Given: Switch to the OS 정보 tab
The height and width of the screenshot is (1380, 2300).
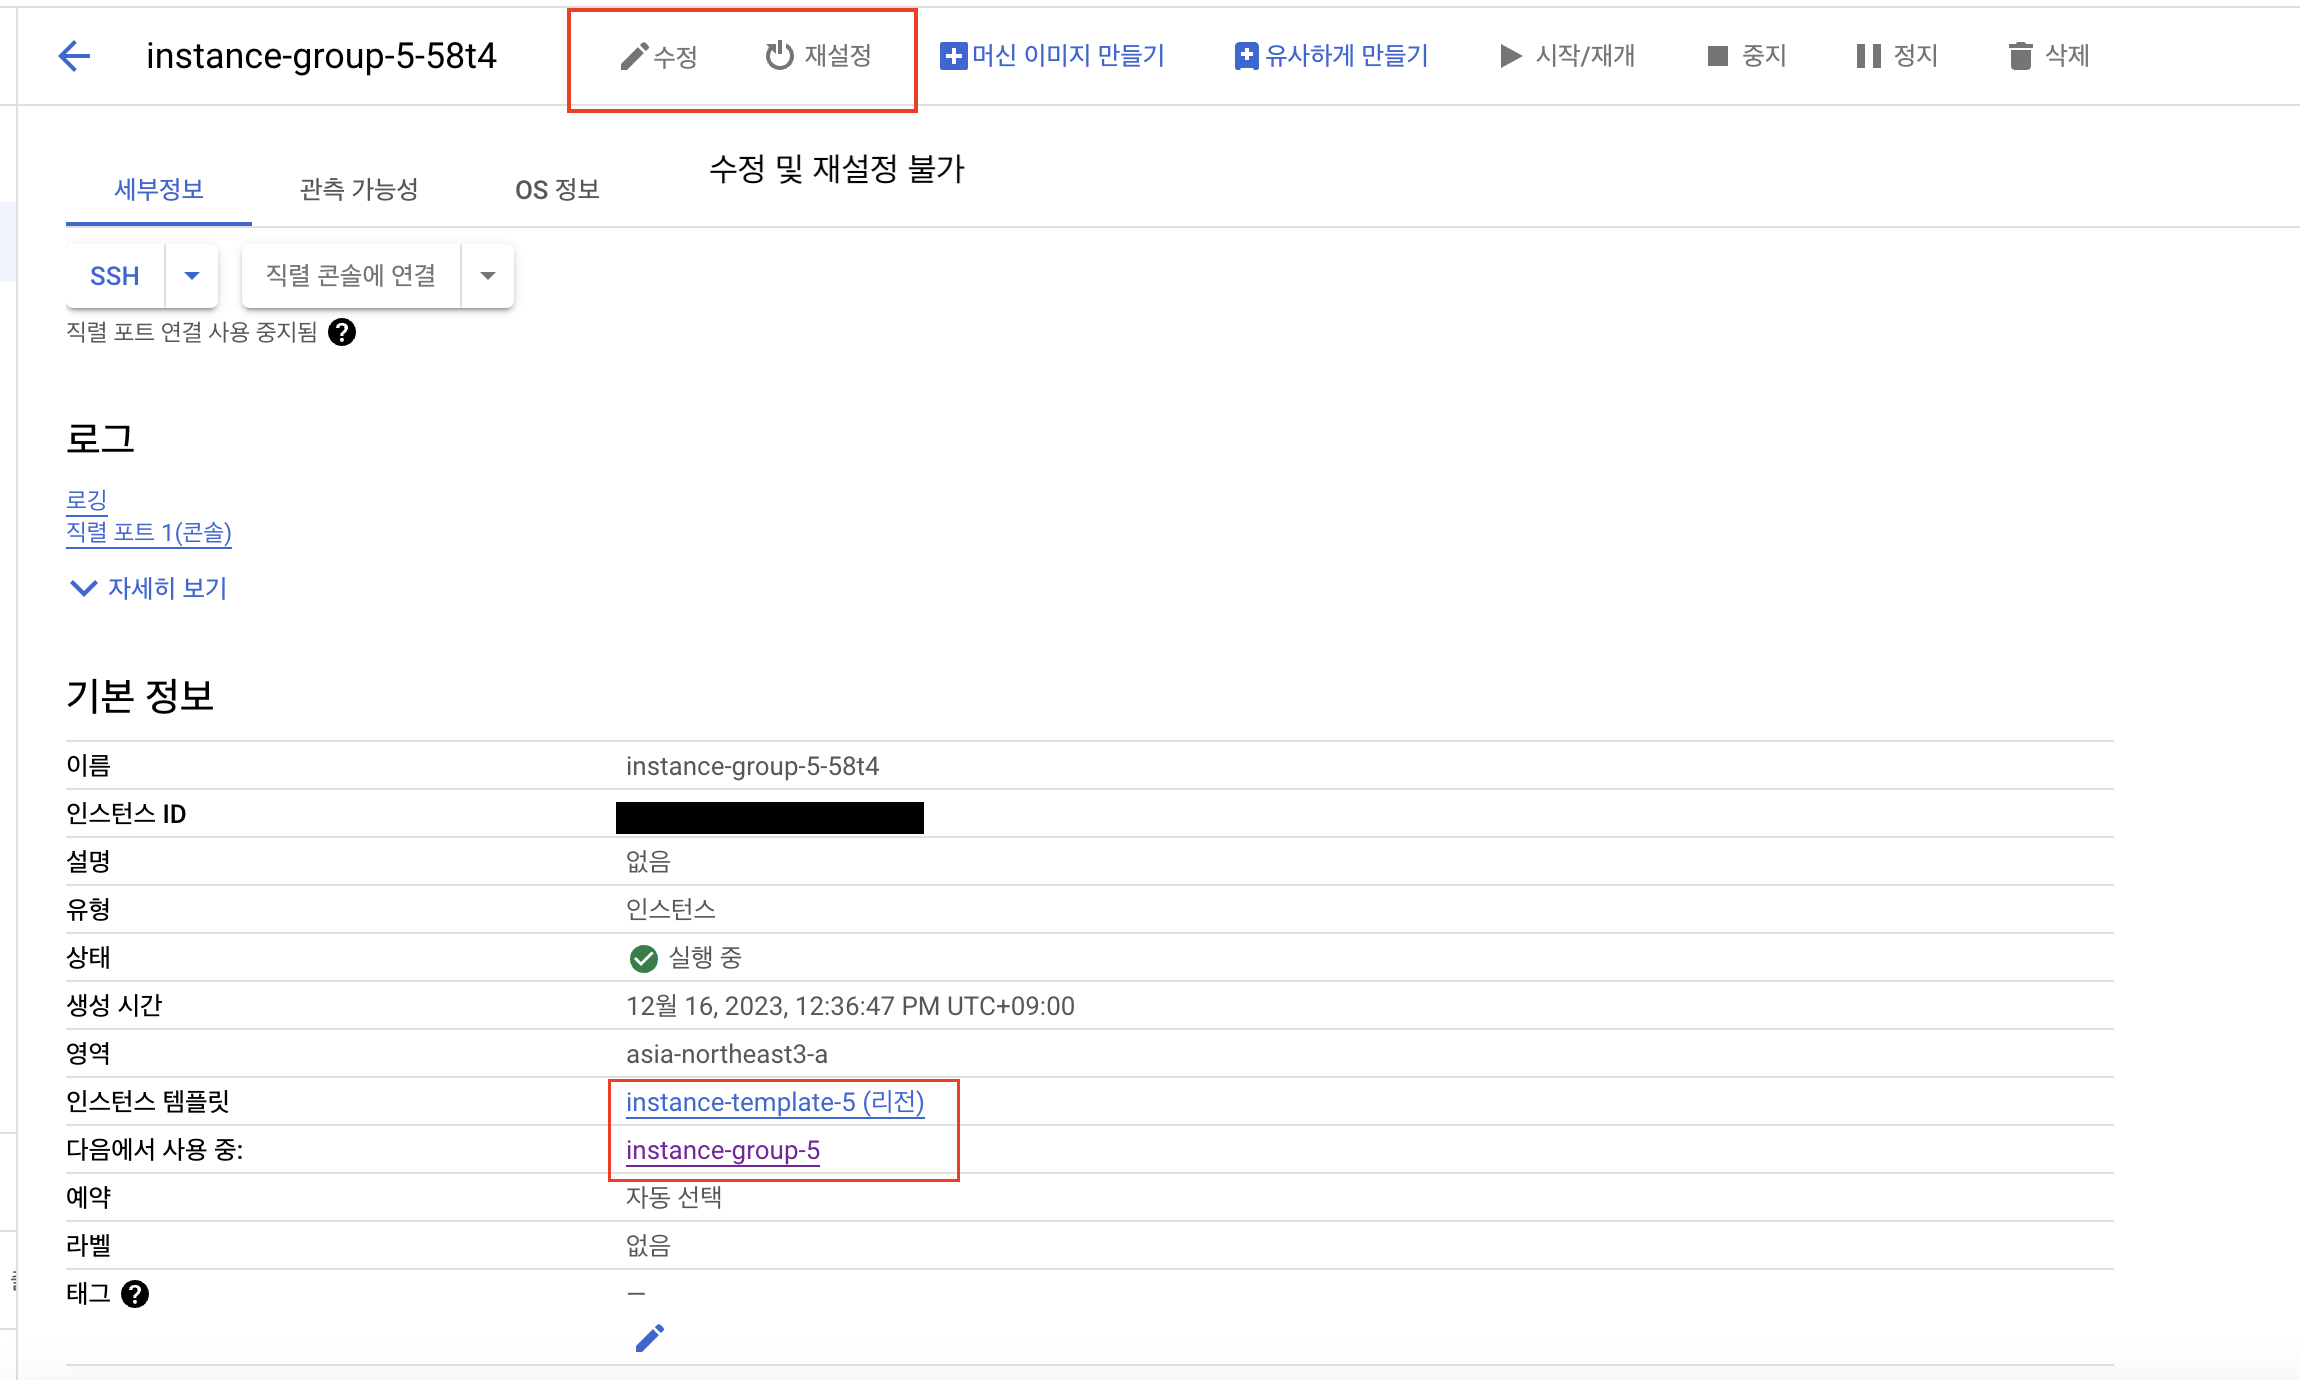Looking at the screenshot, I should point(557,189).
